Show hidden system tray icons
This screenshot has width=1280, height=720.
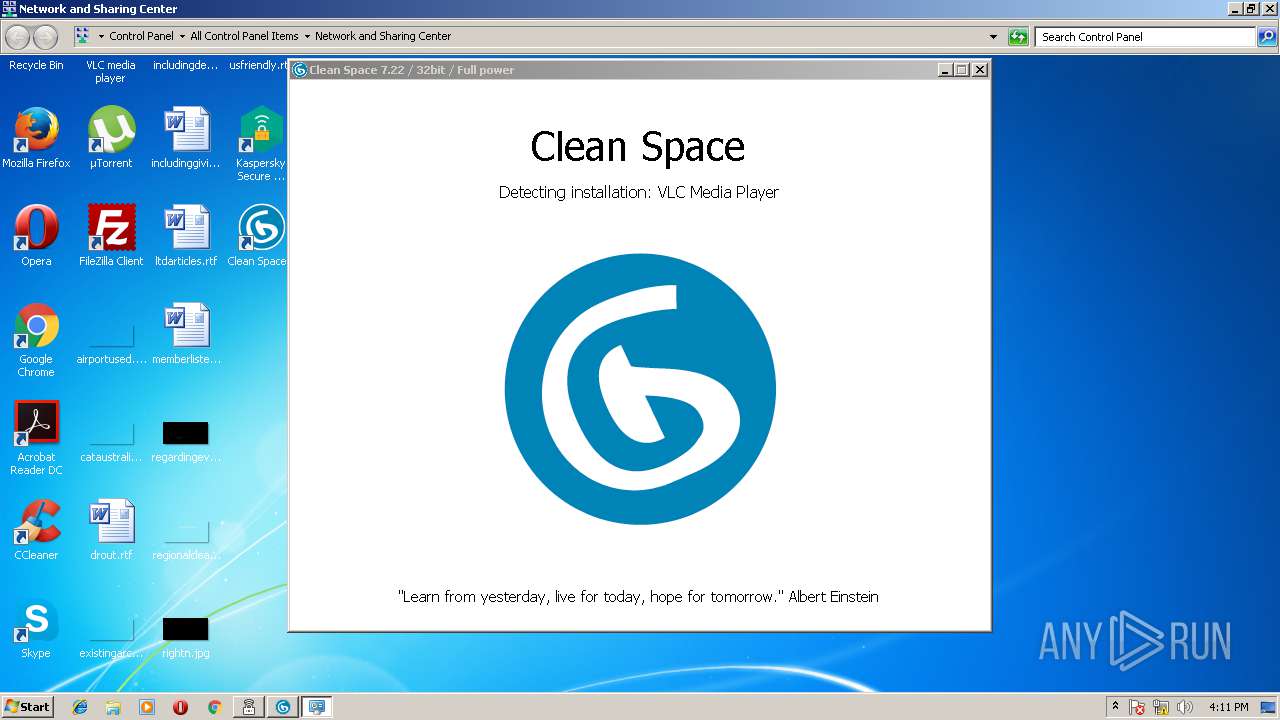(1115, 707)
